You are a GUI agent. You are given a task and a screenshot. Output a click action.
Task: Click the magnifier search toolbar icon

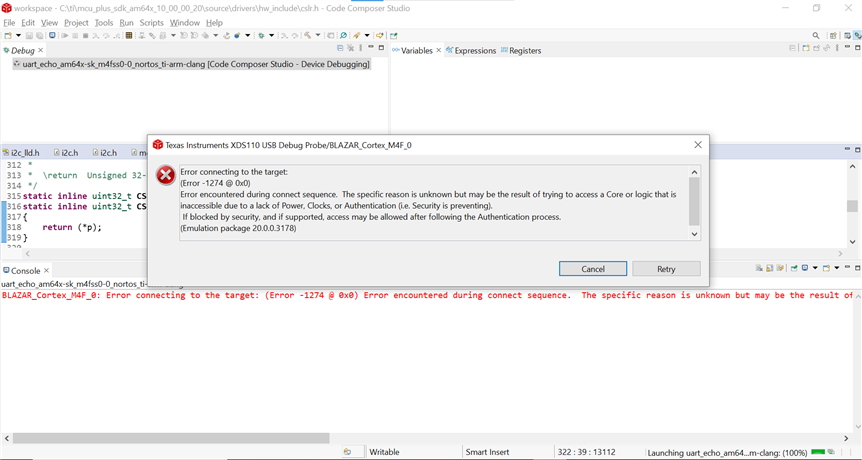click(x=343, y=35)
